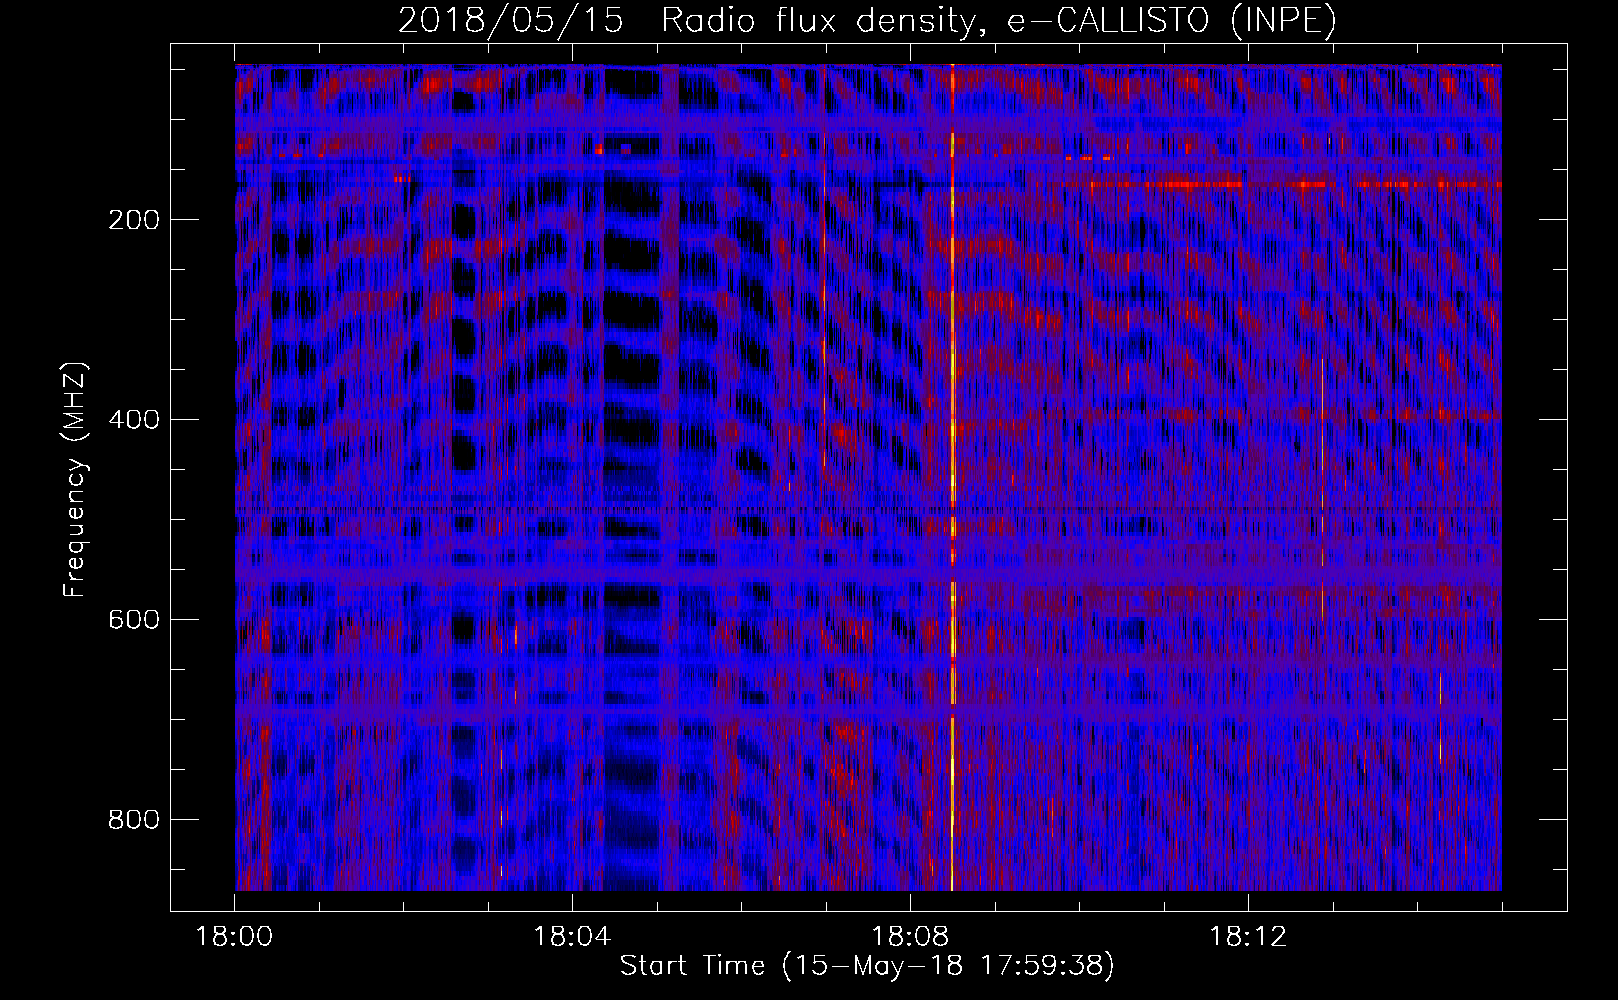1618x1000 pixels.
Task: Click the plot title 'Radio flux density, e-CALLISTO (INPE)'
Action: [999, 20]
